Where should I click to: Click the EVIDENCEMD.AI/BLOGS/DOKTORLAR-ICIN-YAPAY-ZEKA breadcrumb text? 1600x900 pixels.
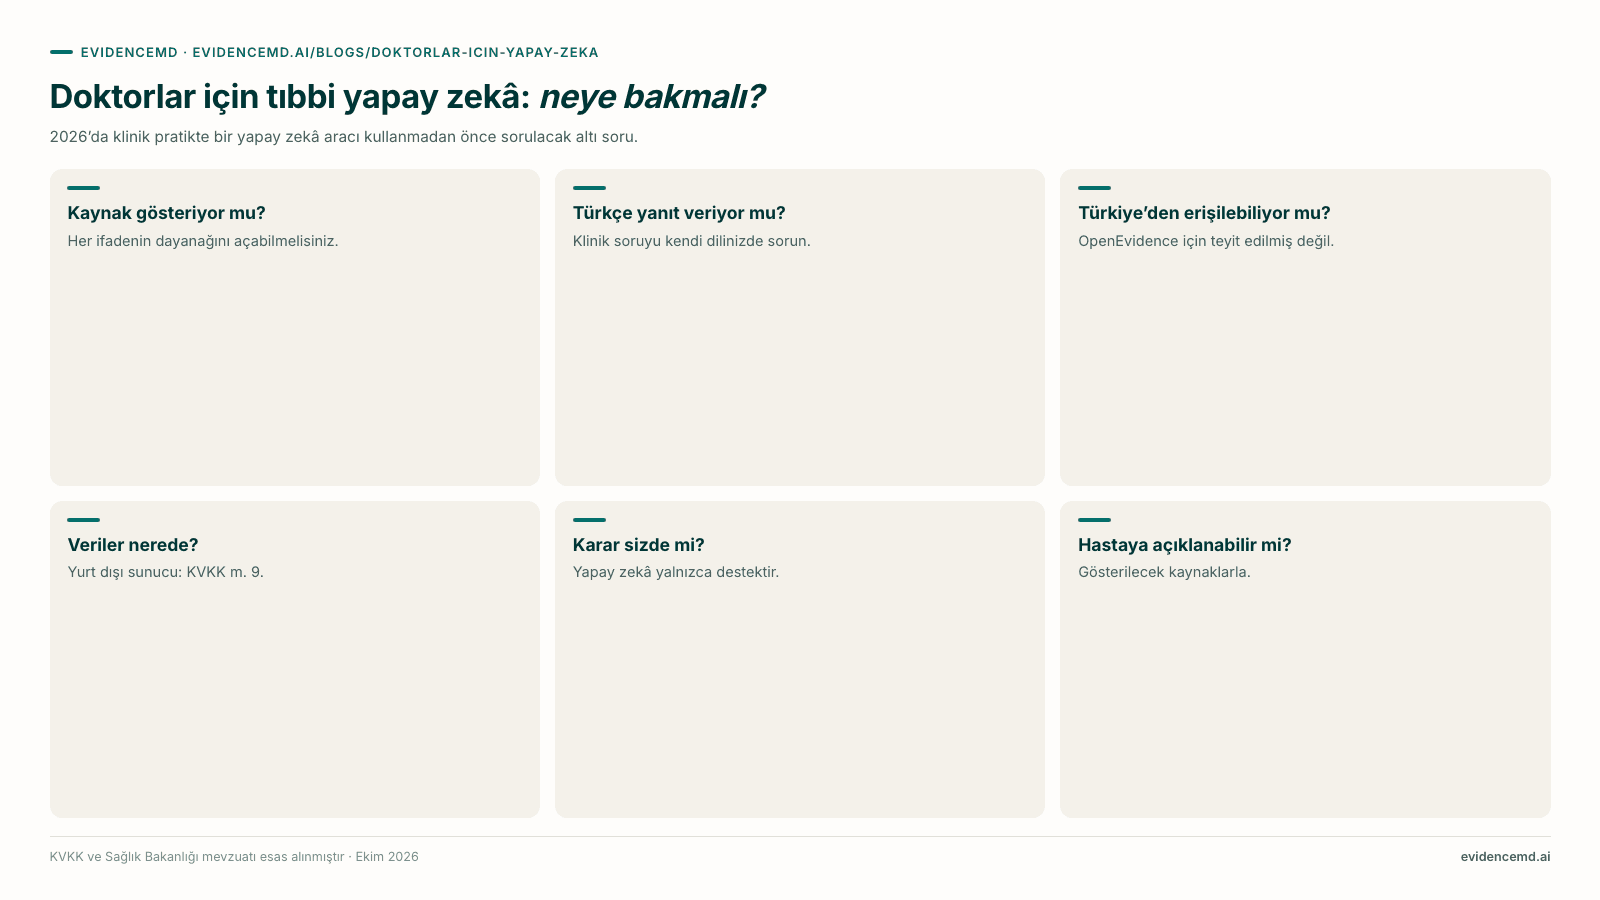(395, 53)
